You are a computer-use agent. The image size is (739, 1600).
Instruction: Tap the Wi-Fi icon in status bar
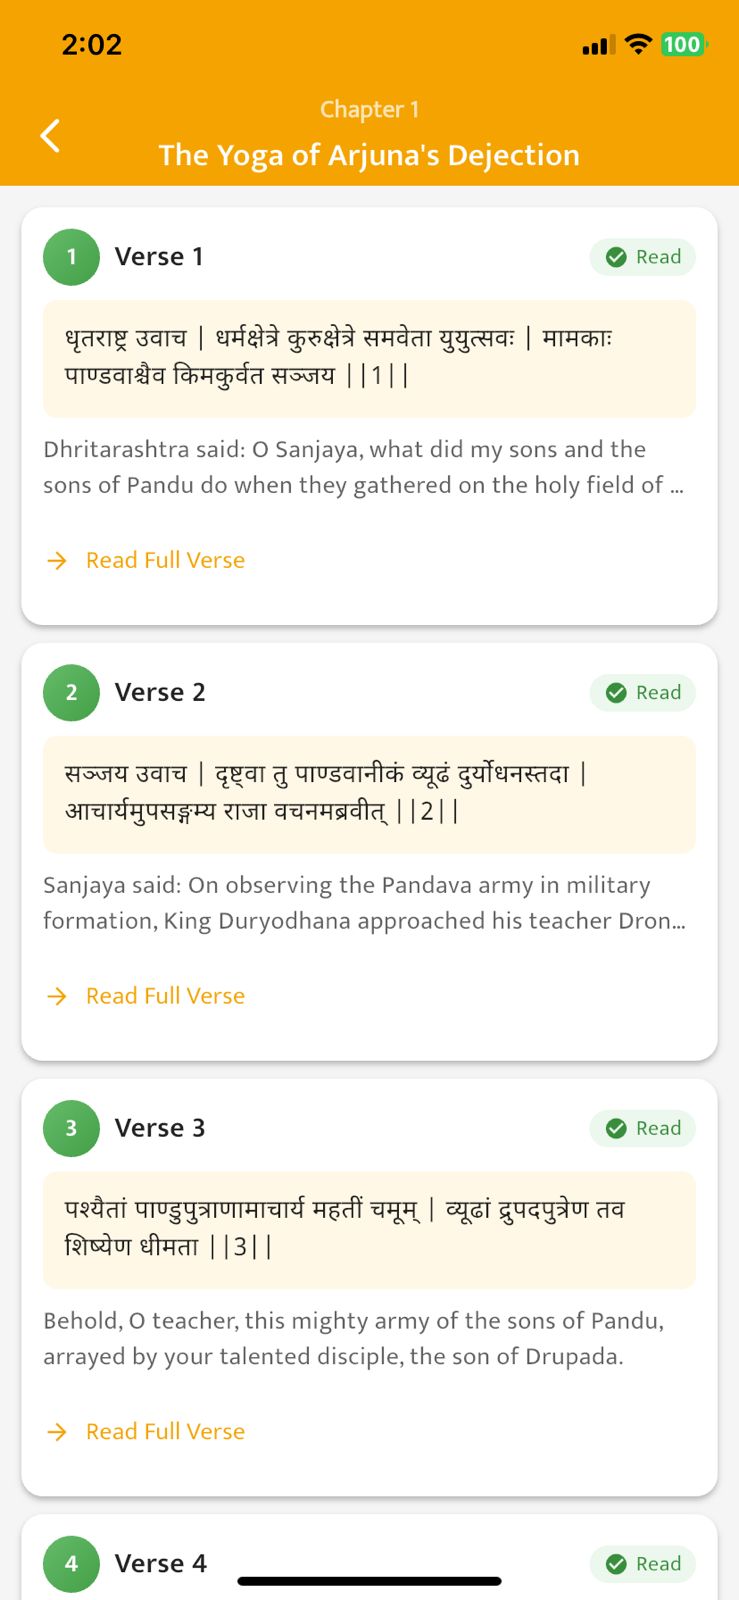point(637,44)
